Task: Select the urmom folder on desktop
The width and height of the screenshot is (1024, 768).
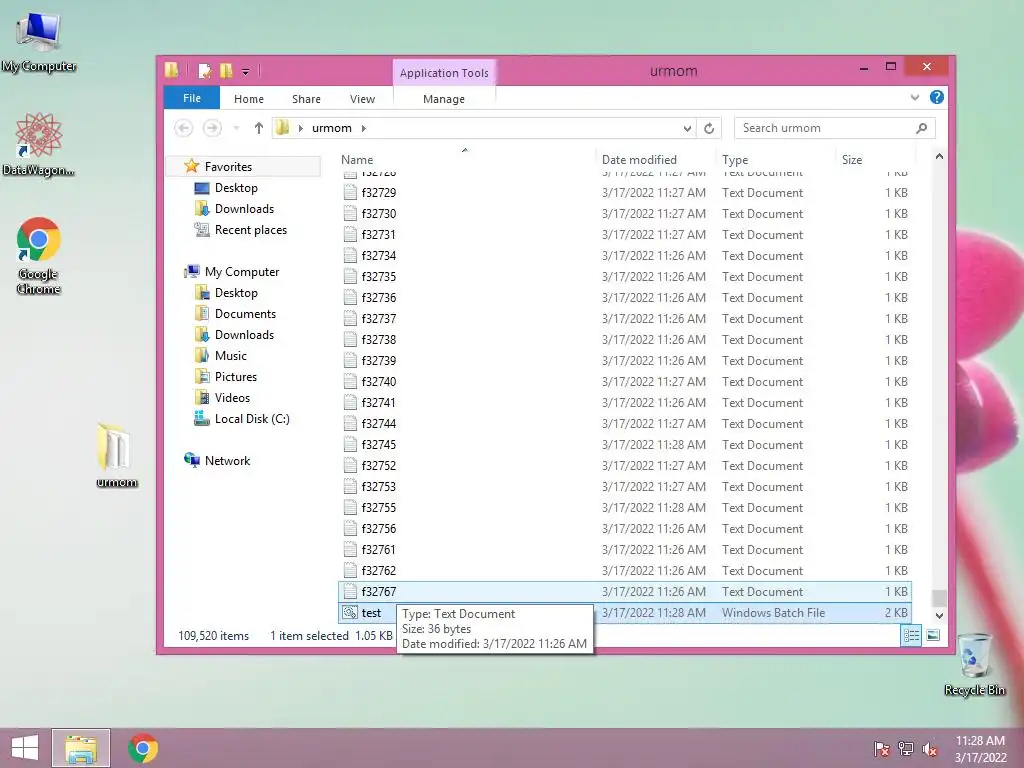Action: [x=116, y=456]
